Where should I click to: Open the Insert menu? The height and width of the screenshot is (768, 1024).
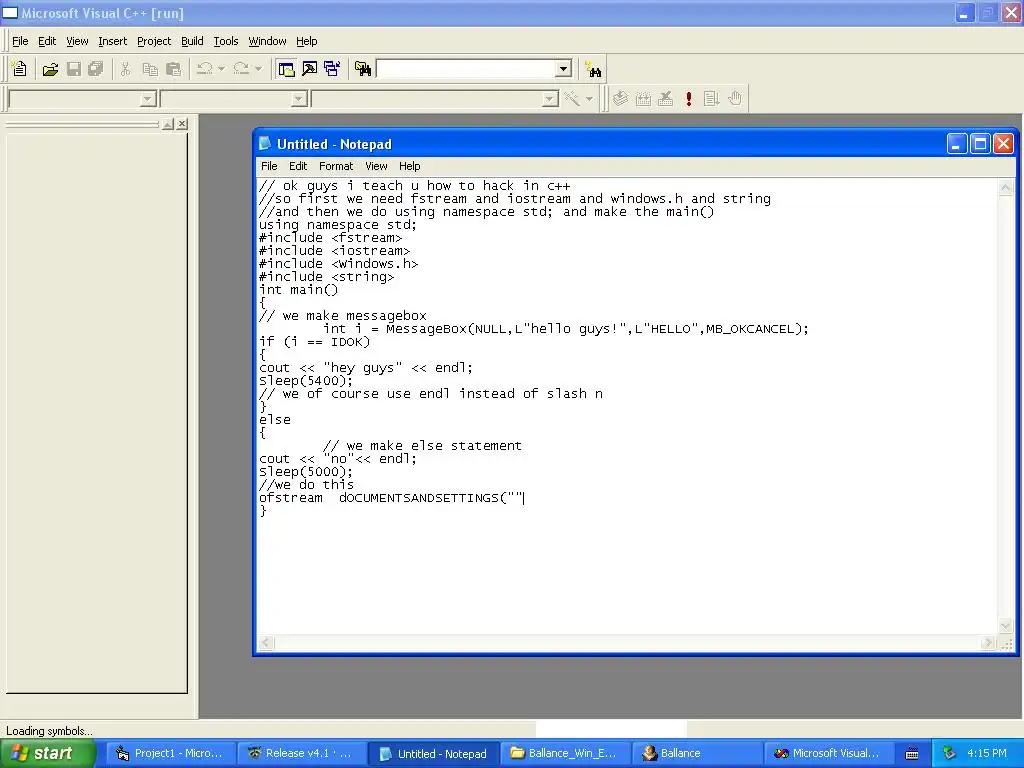tap(112, 41)
